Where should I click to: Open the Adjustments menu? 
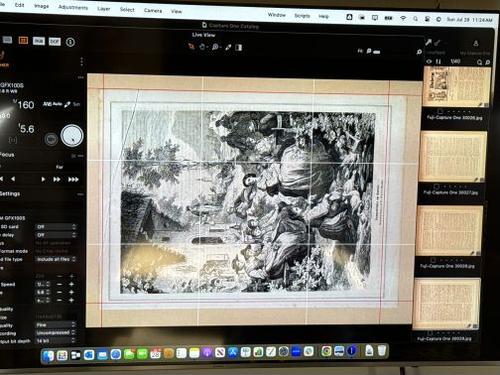click(73, 7)
